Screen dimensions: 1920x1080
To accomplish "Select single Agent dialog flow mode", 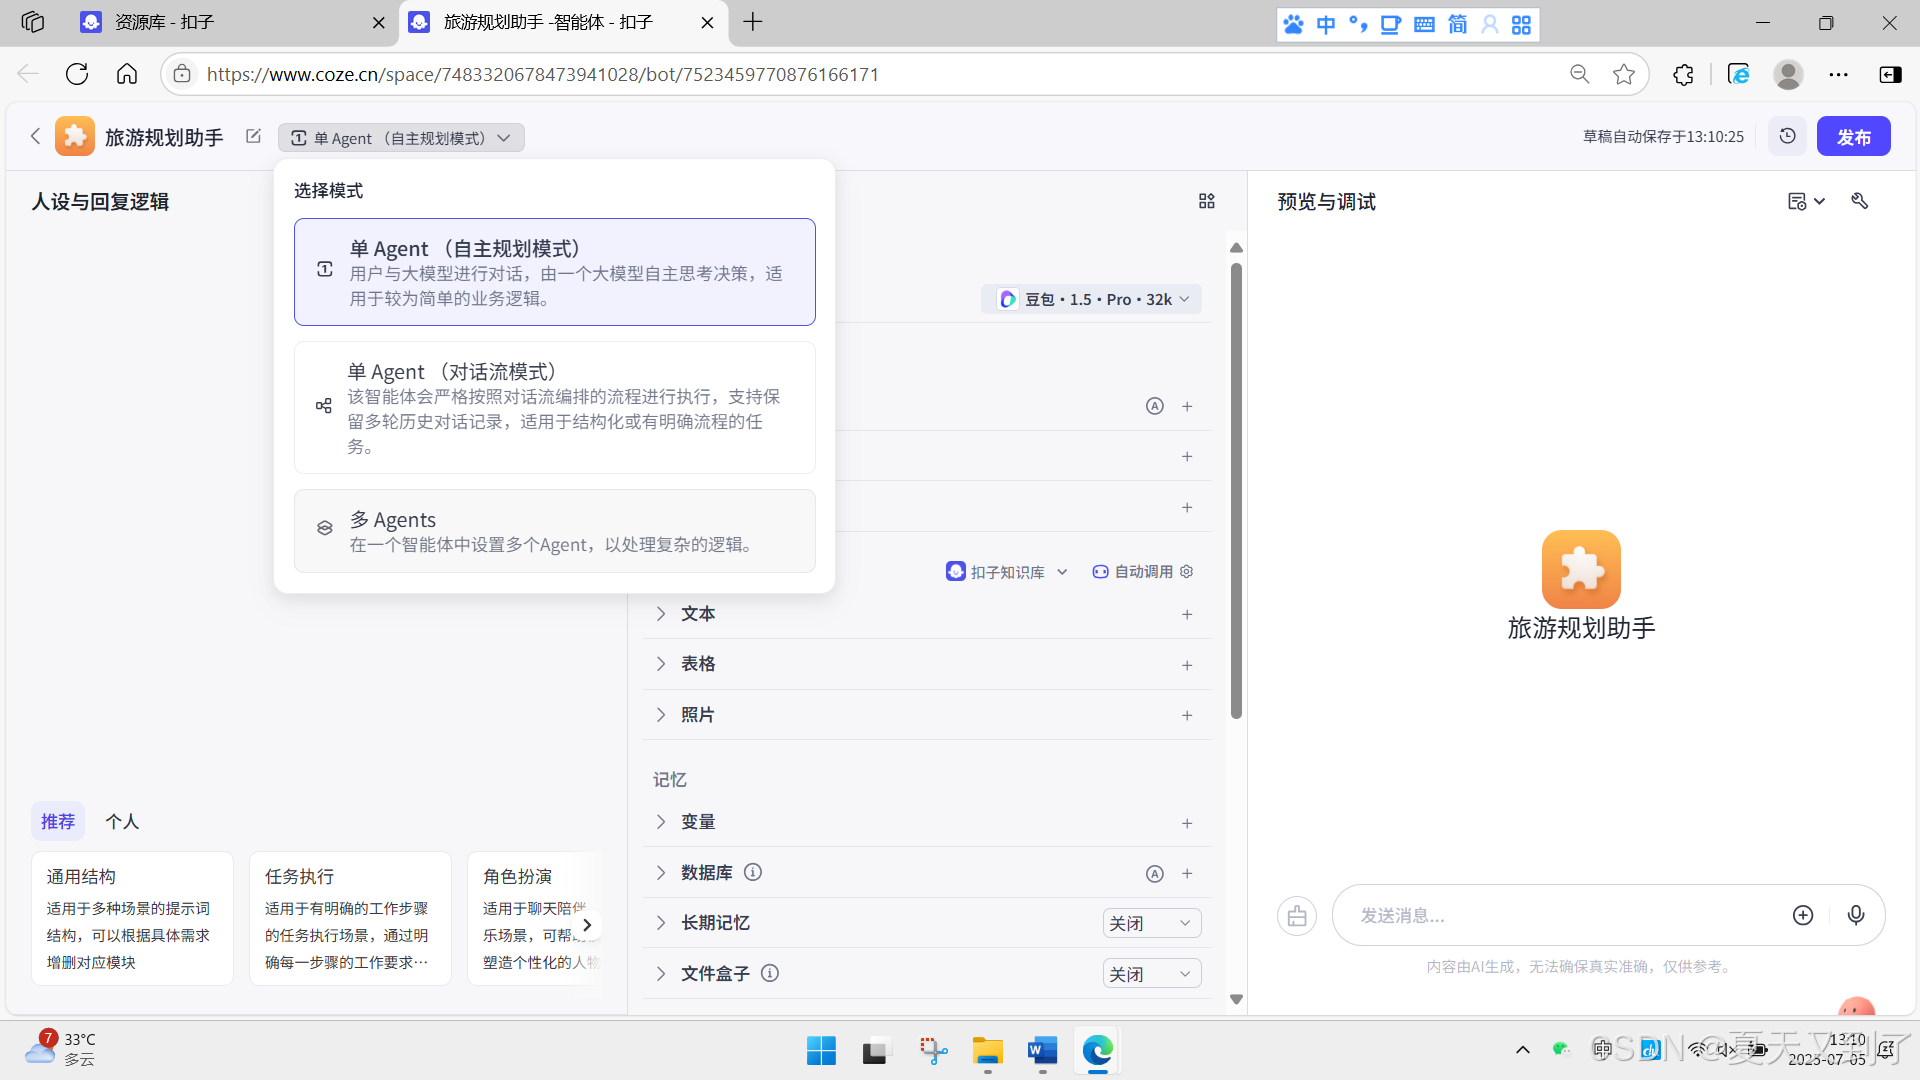I will [554, 407].
